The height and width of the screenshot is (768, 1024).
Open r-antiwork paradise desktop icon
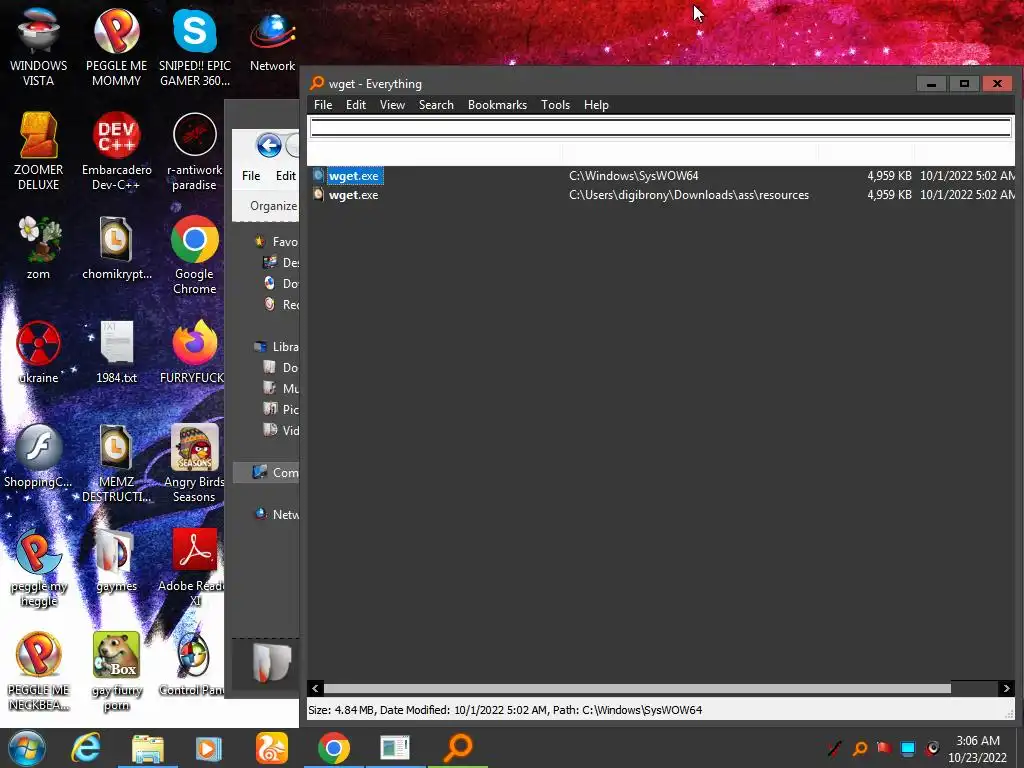(x=195, y=151)
